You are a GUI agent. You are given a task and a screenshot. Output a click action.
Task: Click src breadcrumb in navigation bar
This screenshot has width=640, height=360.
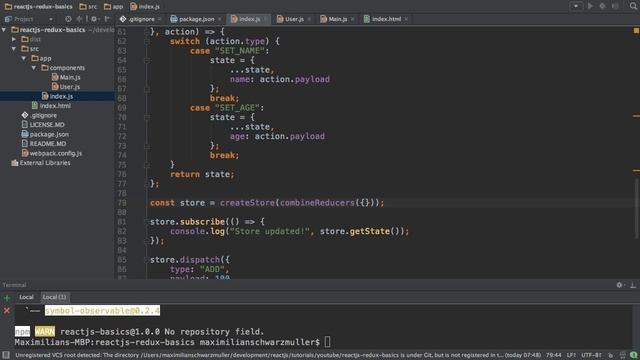click(88, 7)
